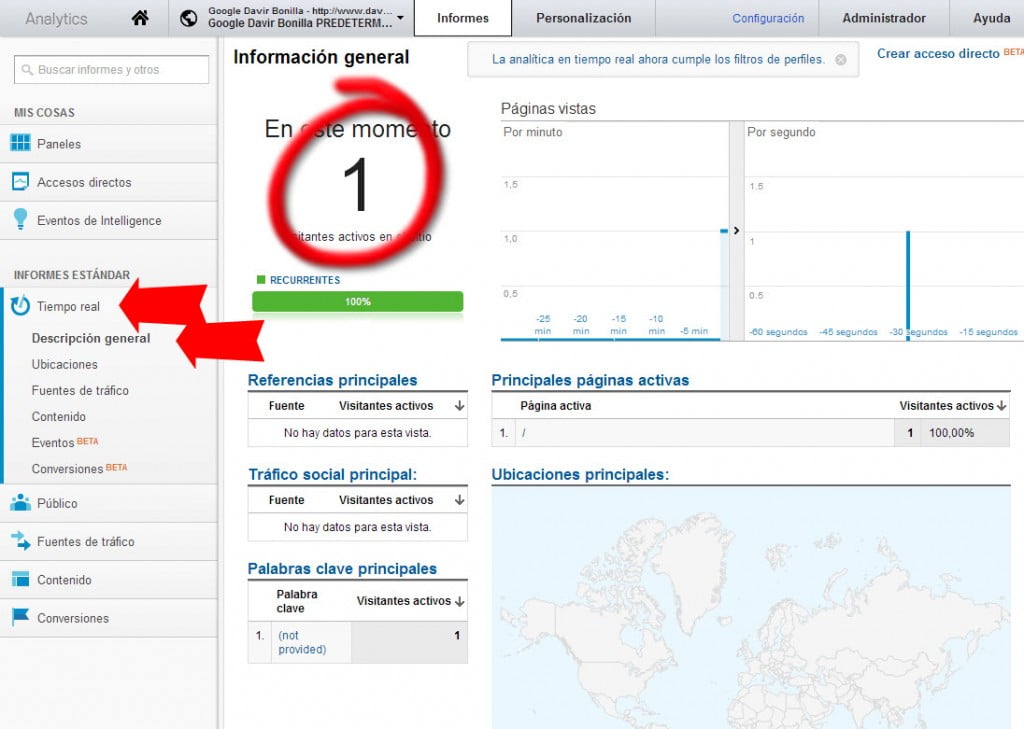
Task: Click the Crear acceso directo BETA link
Action: point(937,53)
